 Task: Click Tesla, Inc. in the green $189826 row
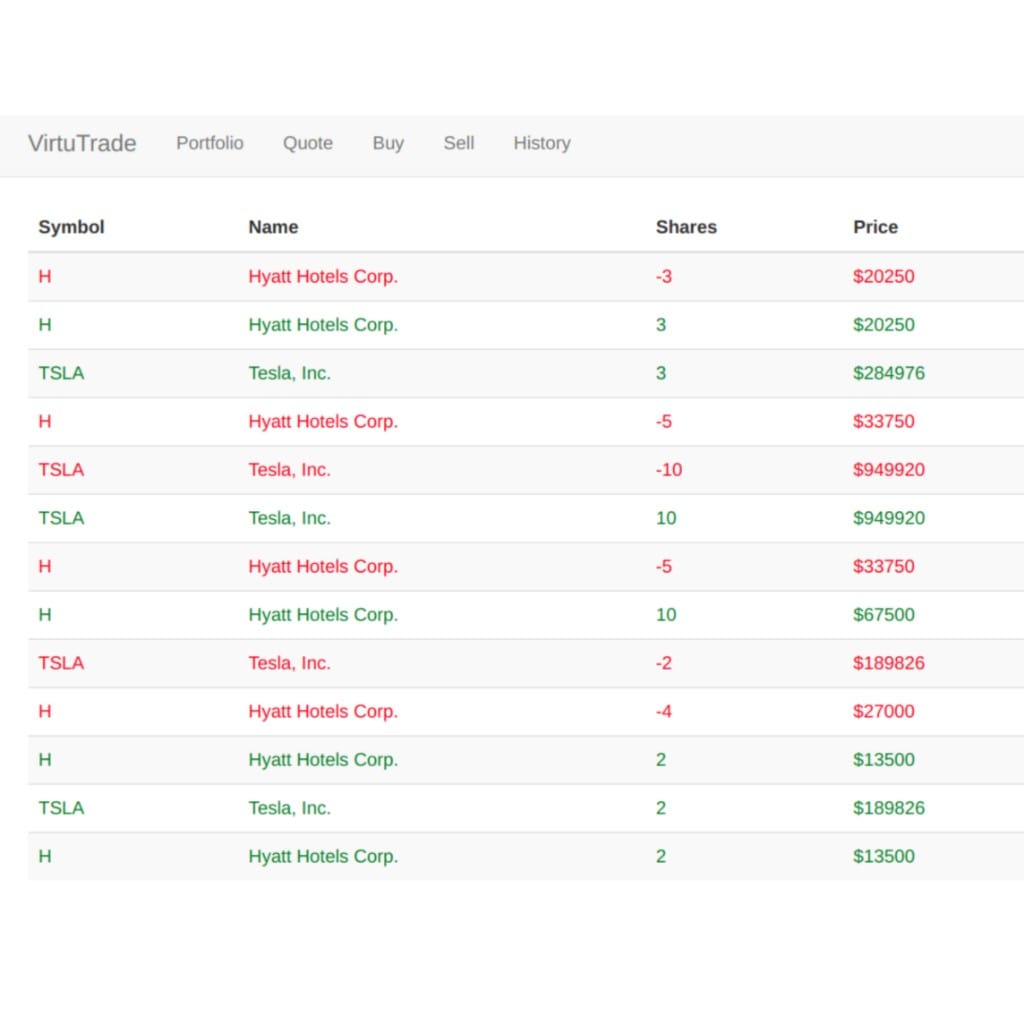pyautogui.click(x=289, y=808)
